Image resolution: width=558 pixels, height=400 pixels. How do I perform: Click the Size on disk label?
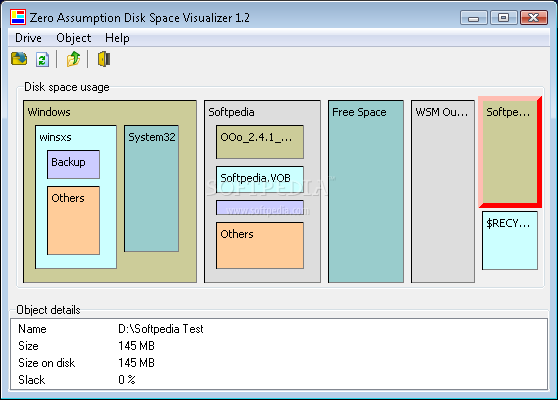pos(47,363)
